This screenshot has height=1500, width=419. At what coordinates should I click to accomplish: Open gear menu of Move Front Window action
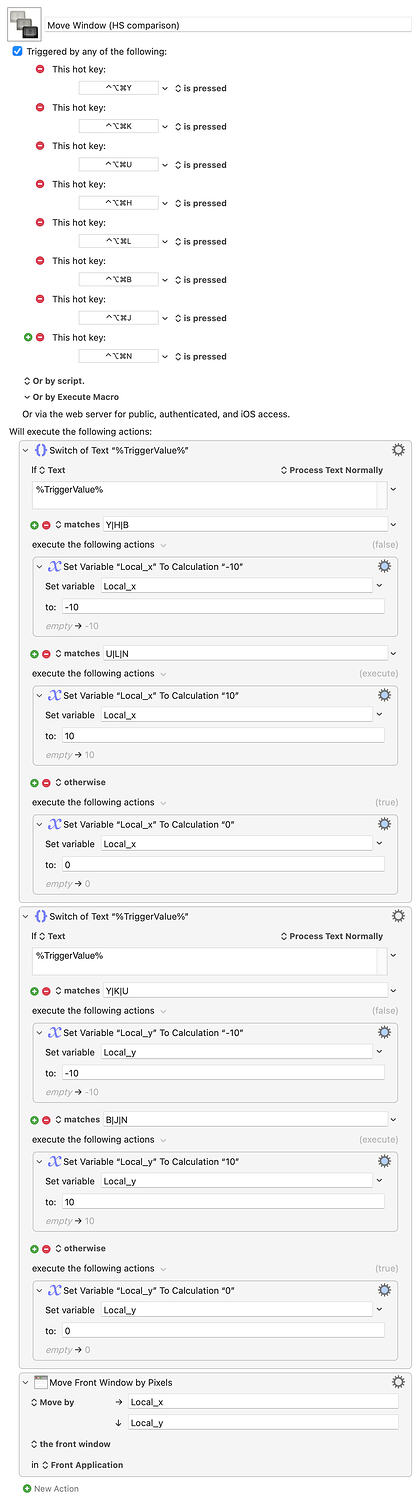(x=398, y=1382)
